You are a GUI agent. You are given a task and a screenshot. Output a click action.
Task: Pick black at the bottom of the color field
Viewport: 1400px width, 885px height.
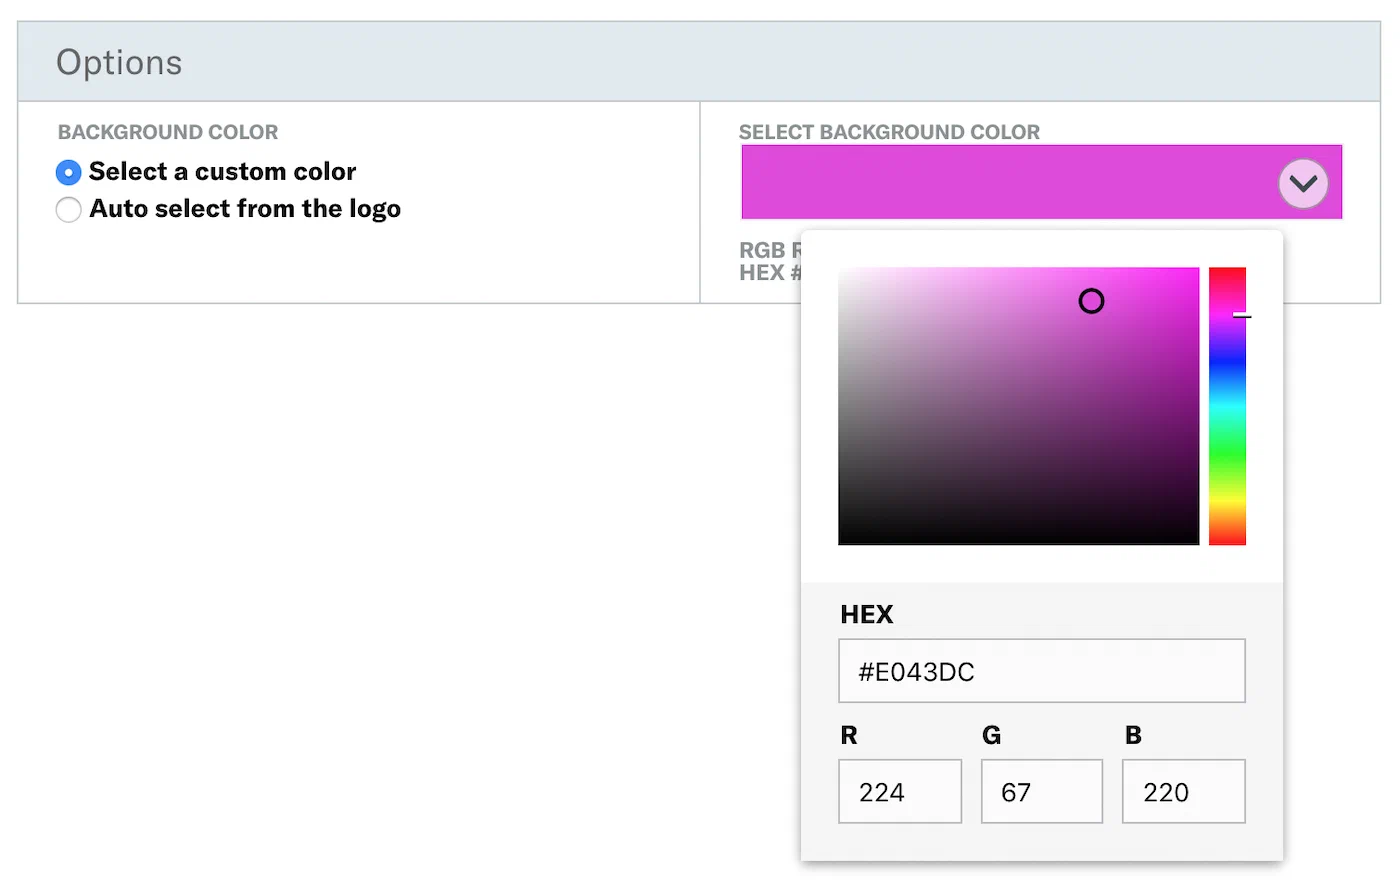(x=1018, y=540)
